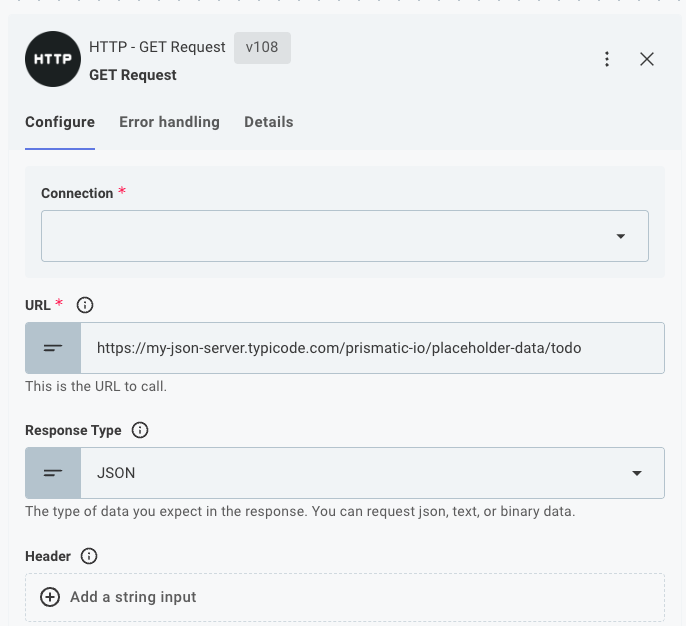Expand the Response Type JSON dropdown
This screenshot has height=626, width=686.
pos(372,473)
